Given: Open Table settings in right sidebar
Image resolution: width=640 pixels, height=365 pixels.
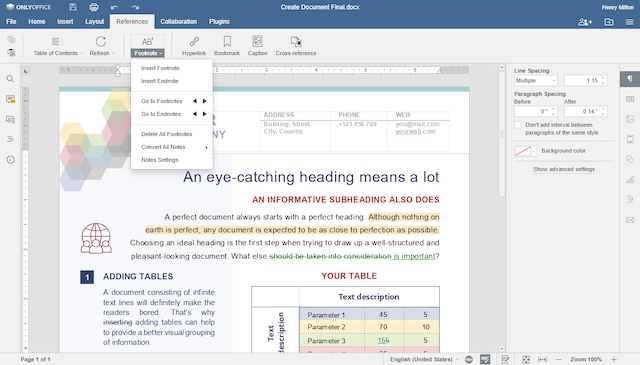Looking at the screenshot, I should 630,99.
